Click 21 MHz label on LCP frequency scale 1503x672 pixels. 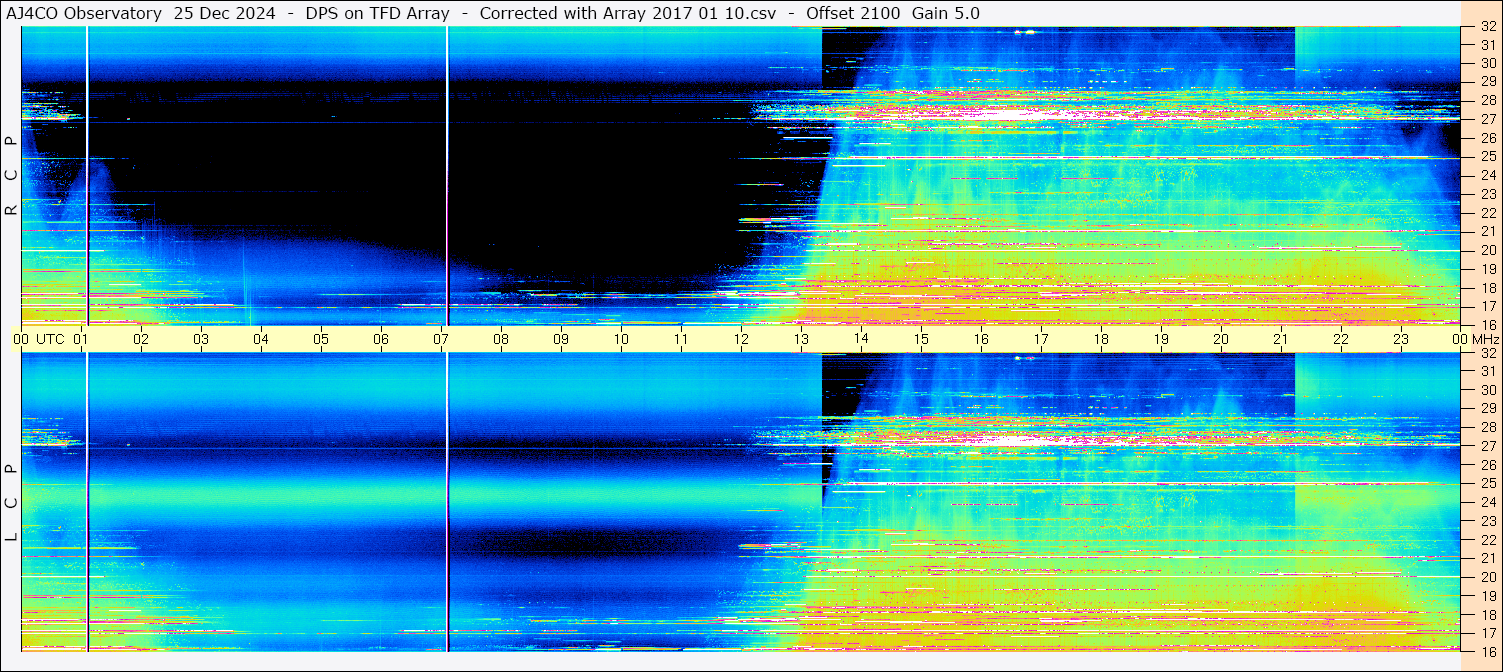1487,558
